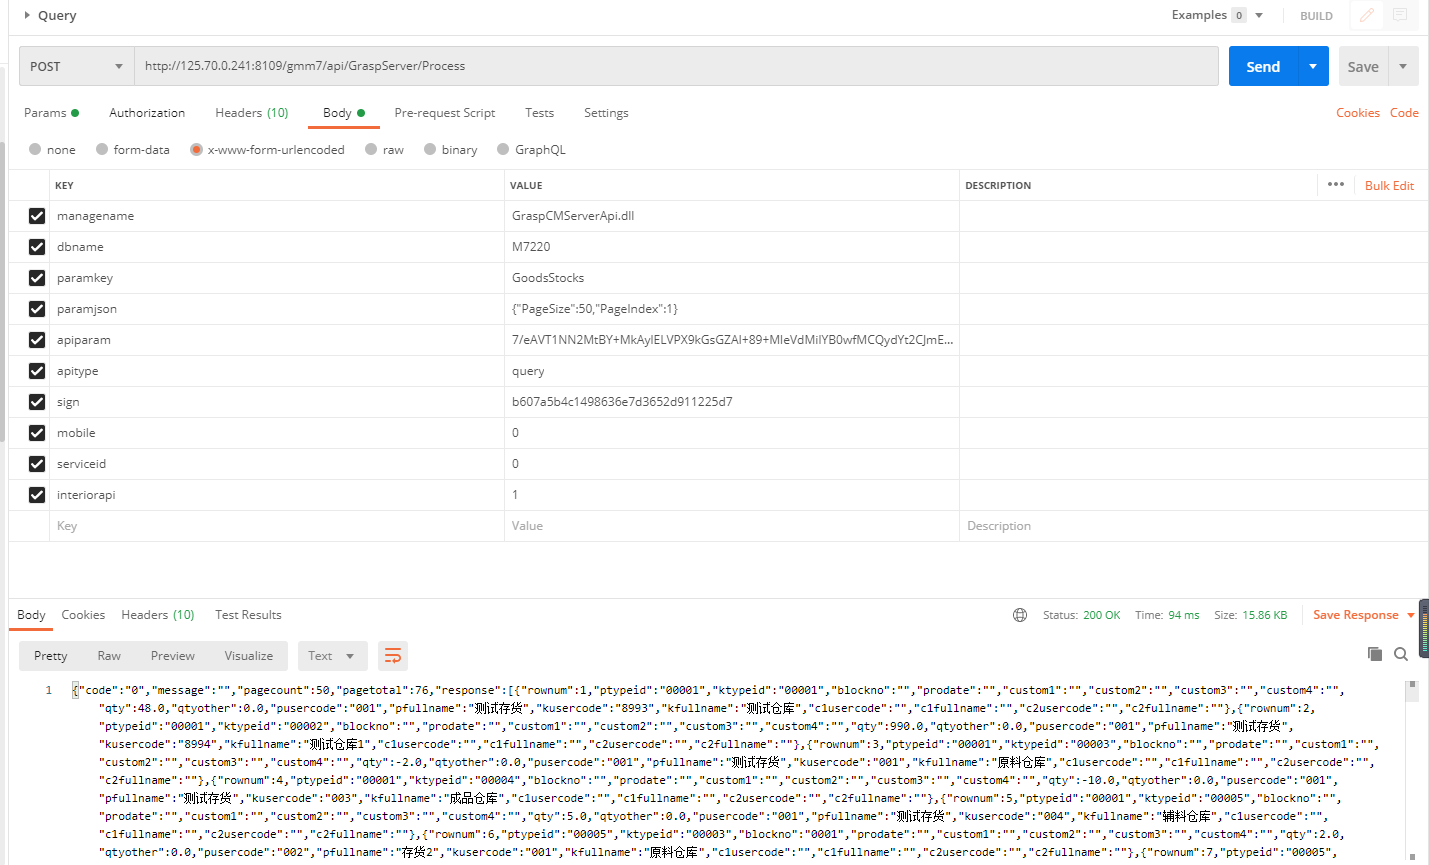
Task: Click the globe network icon beside Status
Action: pos(1020,615)
